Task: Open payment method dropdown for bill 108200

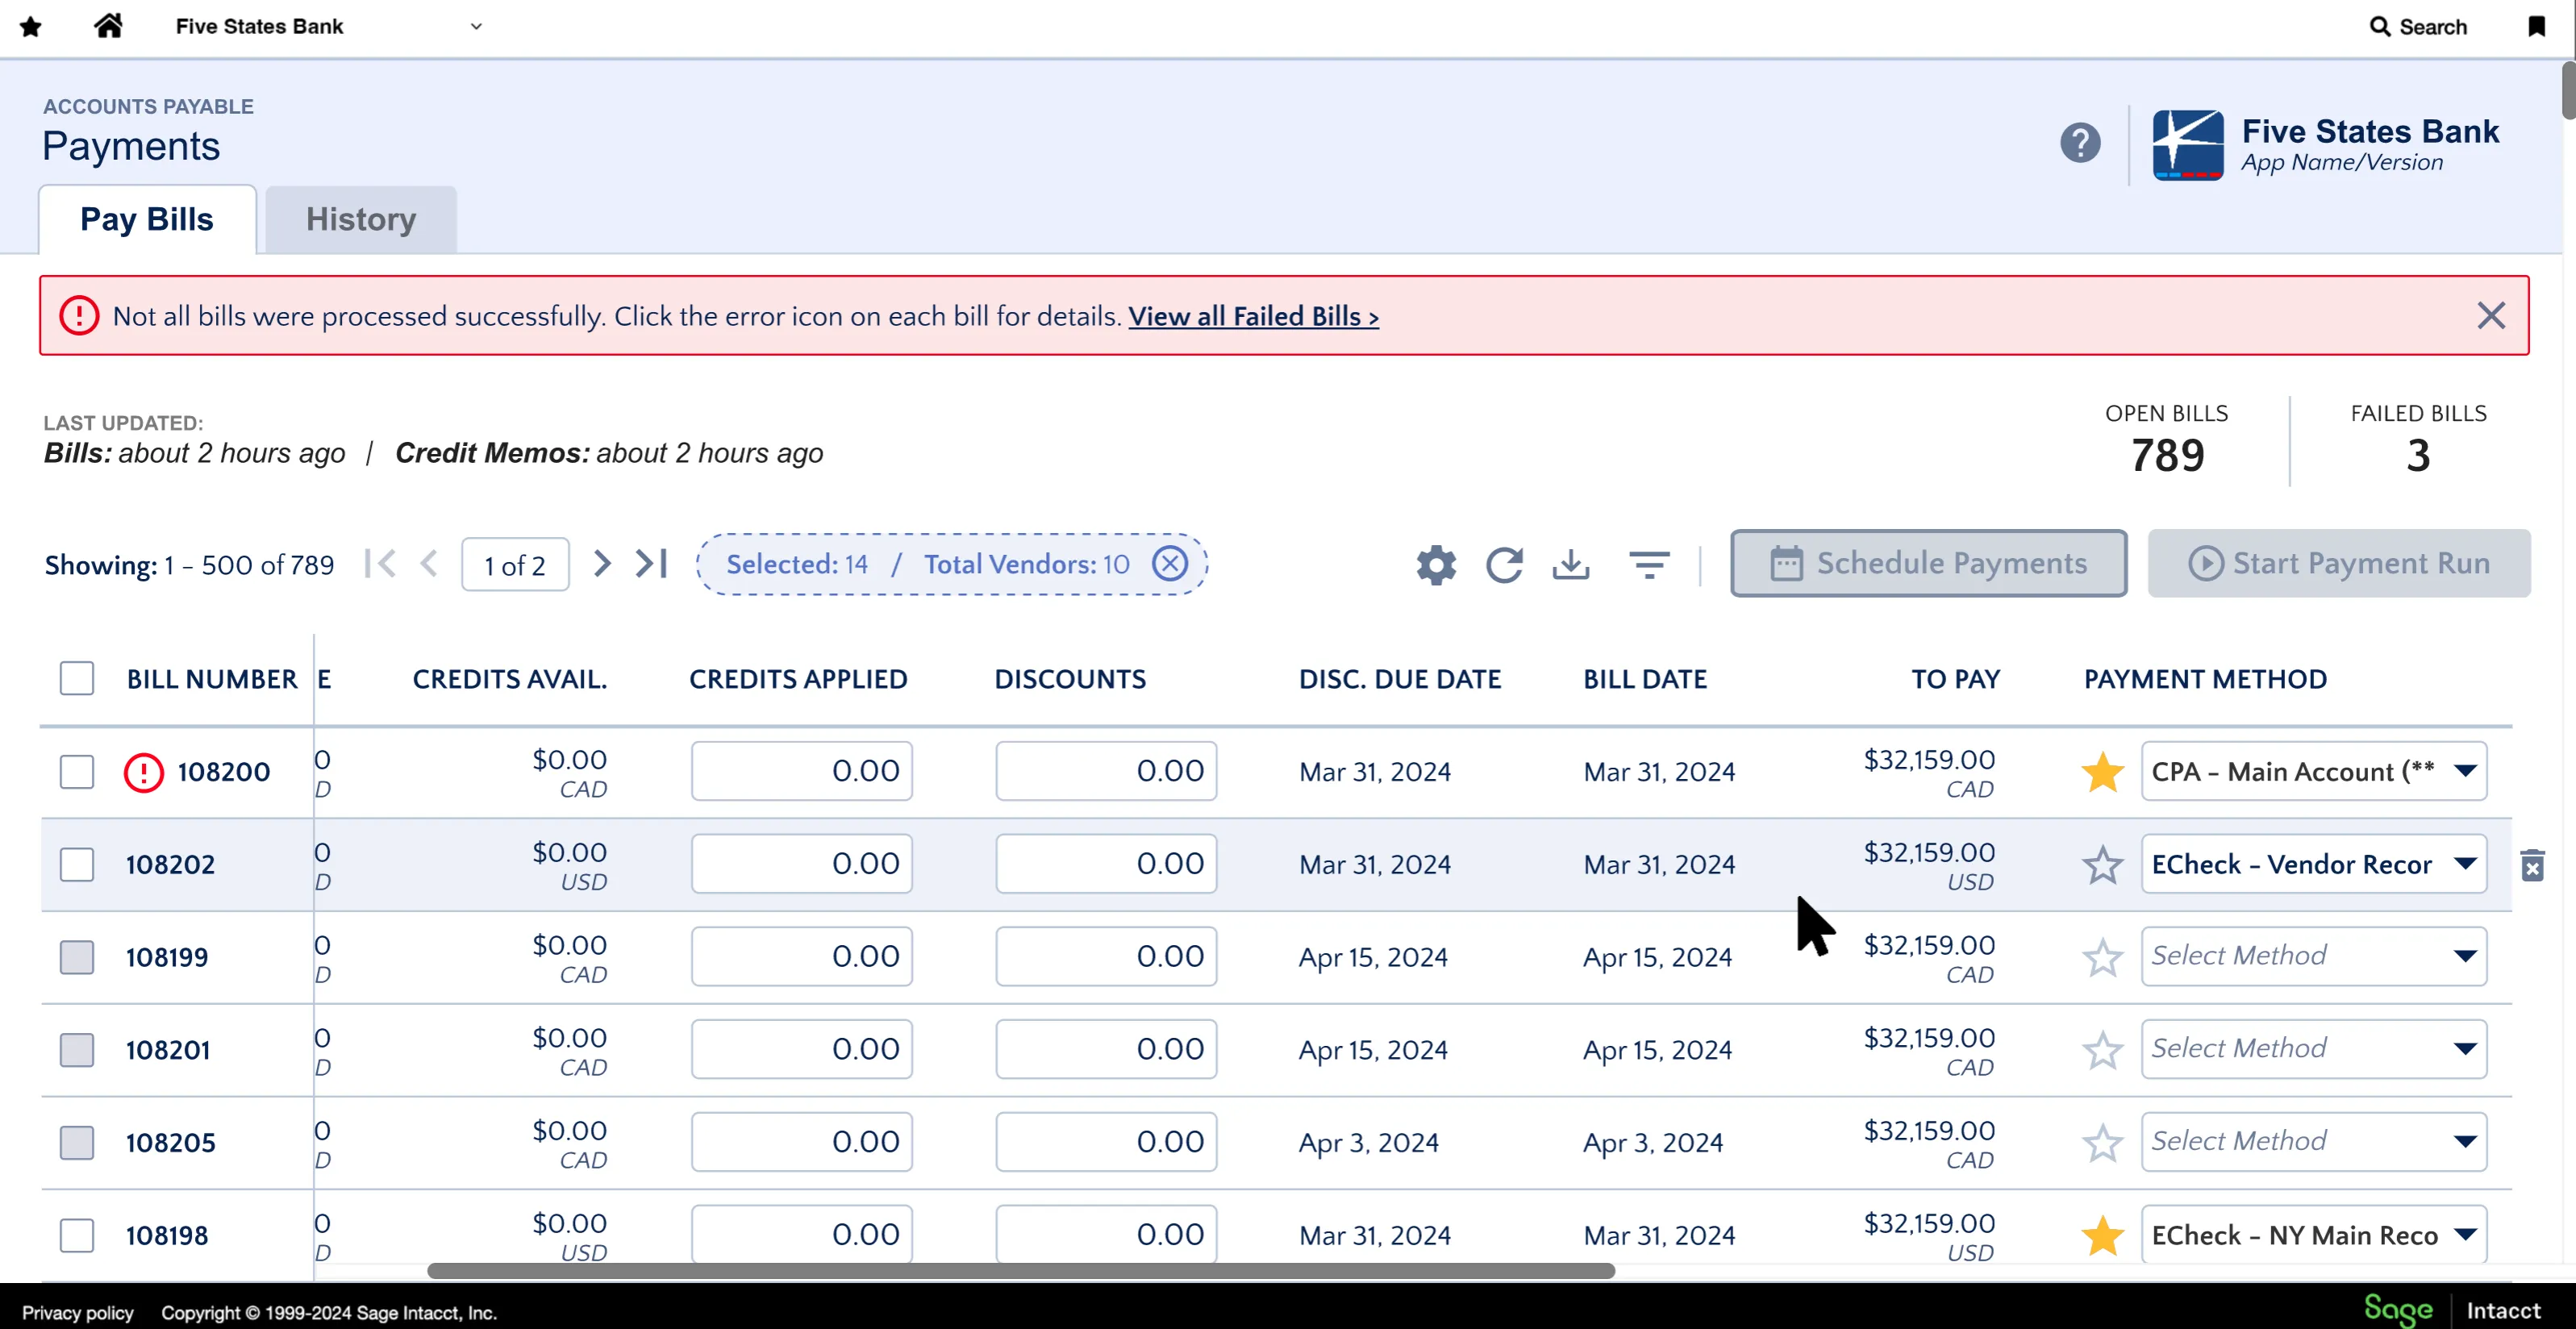Action: point(2313,772)
